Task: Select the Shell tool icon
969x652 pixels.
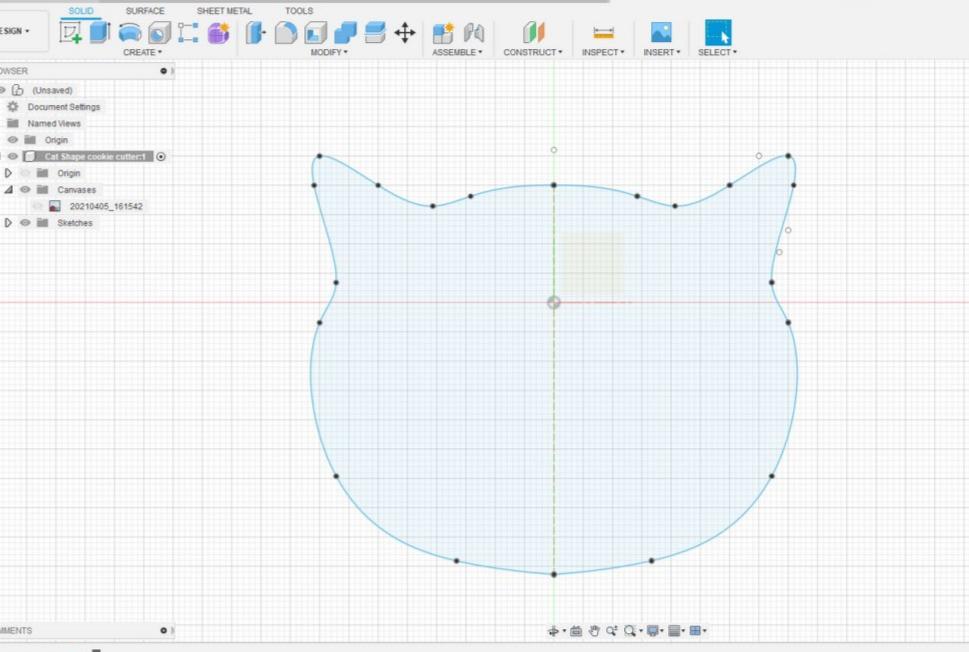Action: [x=316, y=32]
